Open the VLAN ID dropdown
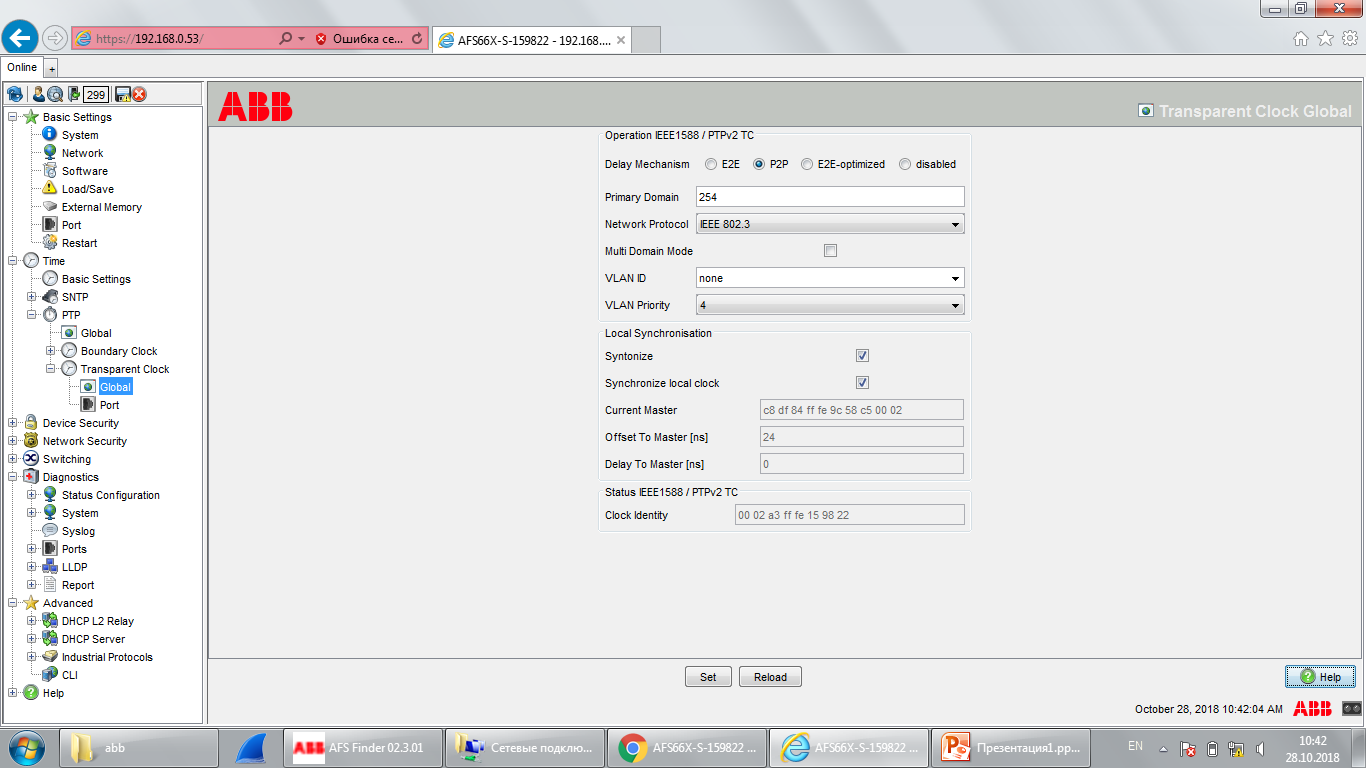 point(830,278)
